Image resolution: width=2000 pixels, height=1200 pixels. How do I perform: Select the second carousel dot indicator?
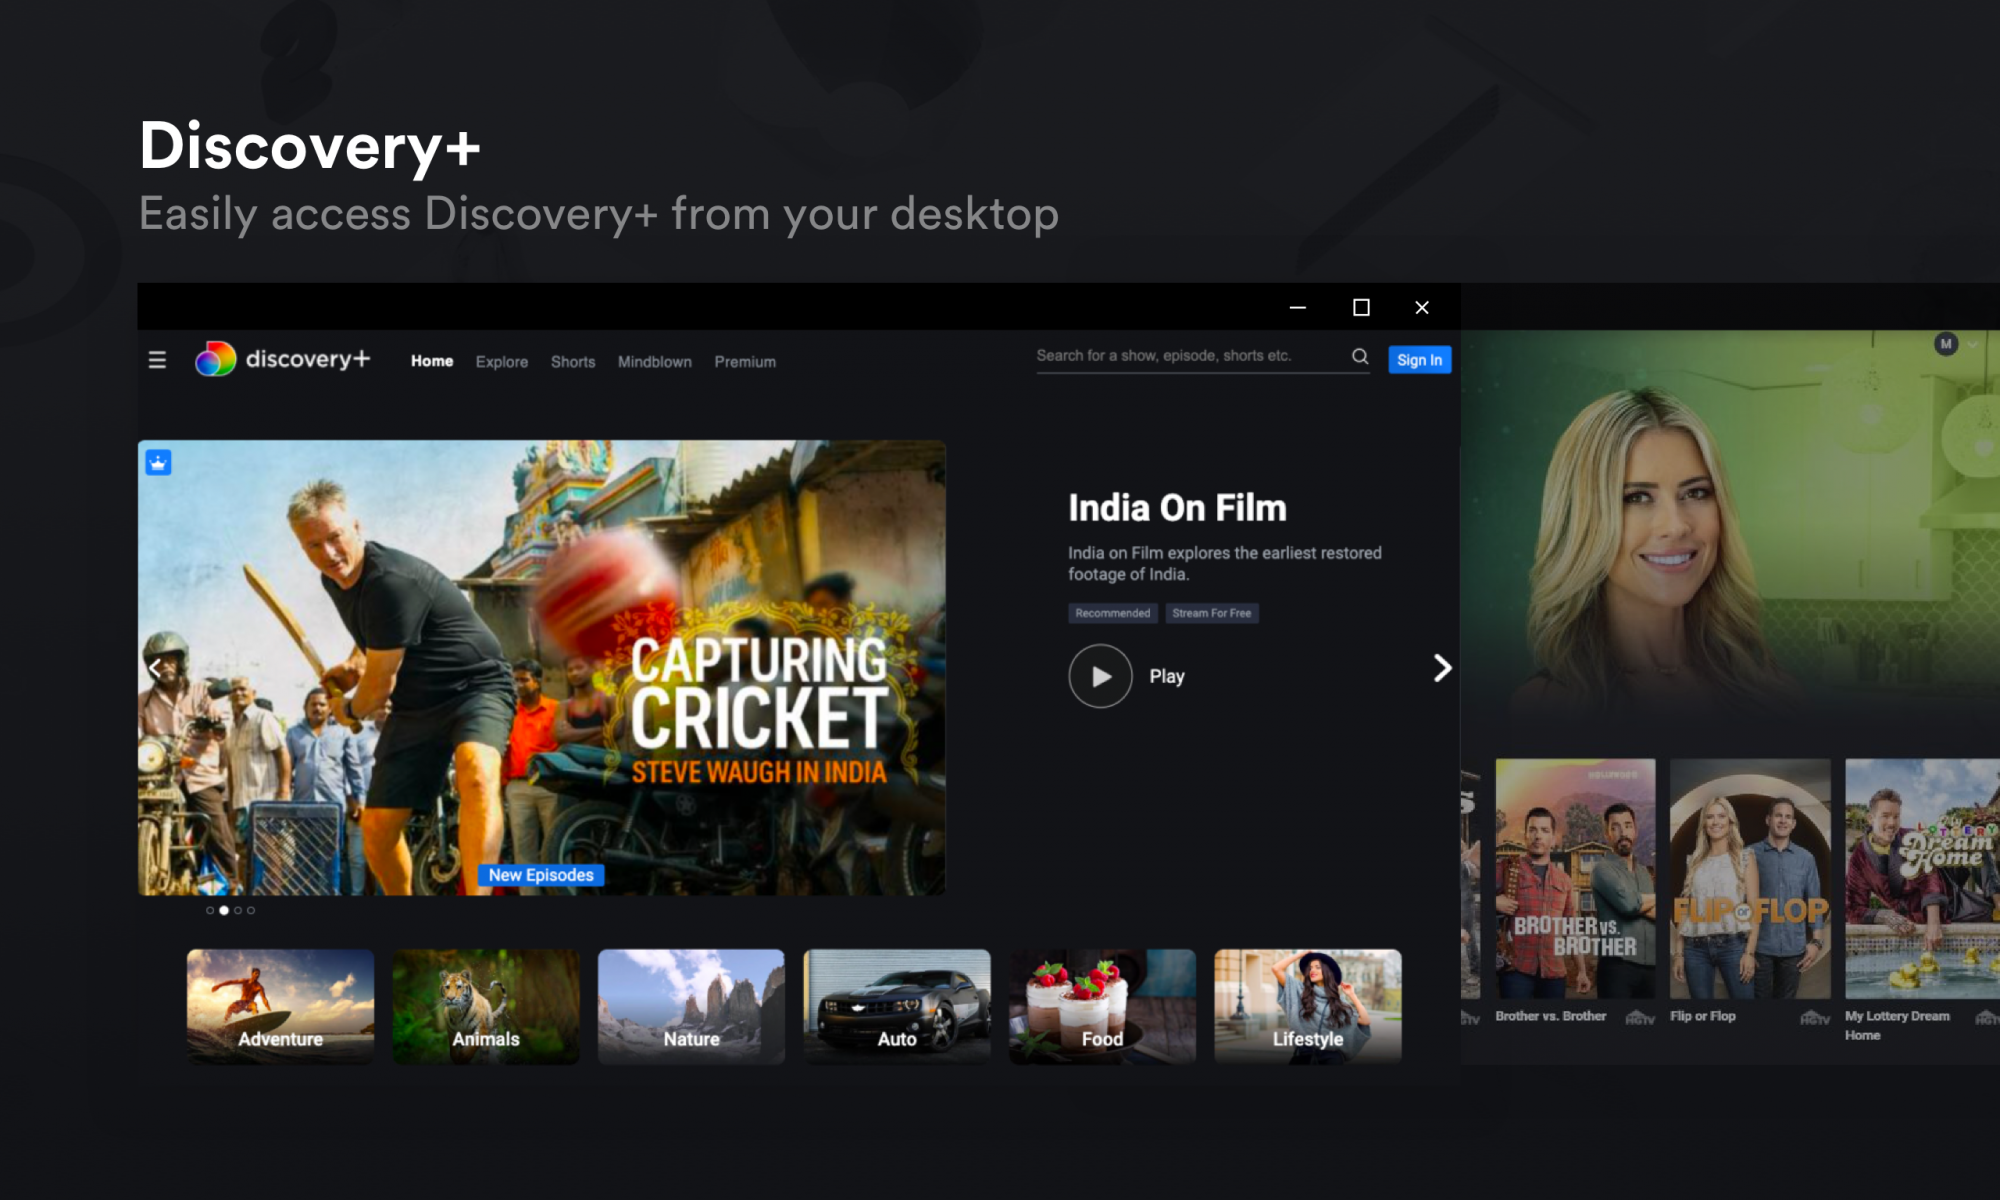click(x=224, y=910)
